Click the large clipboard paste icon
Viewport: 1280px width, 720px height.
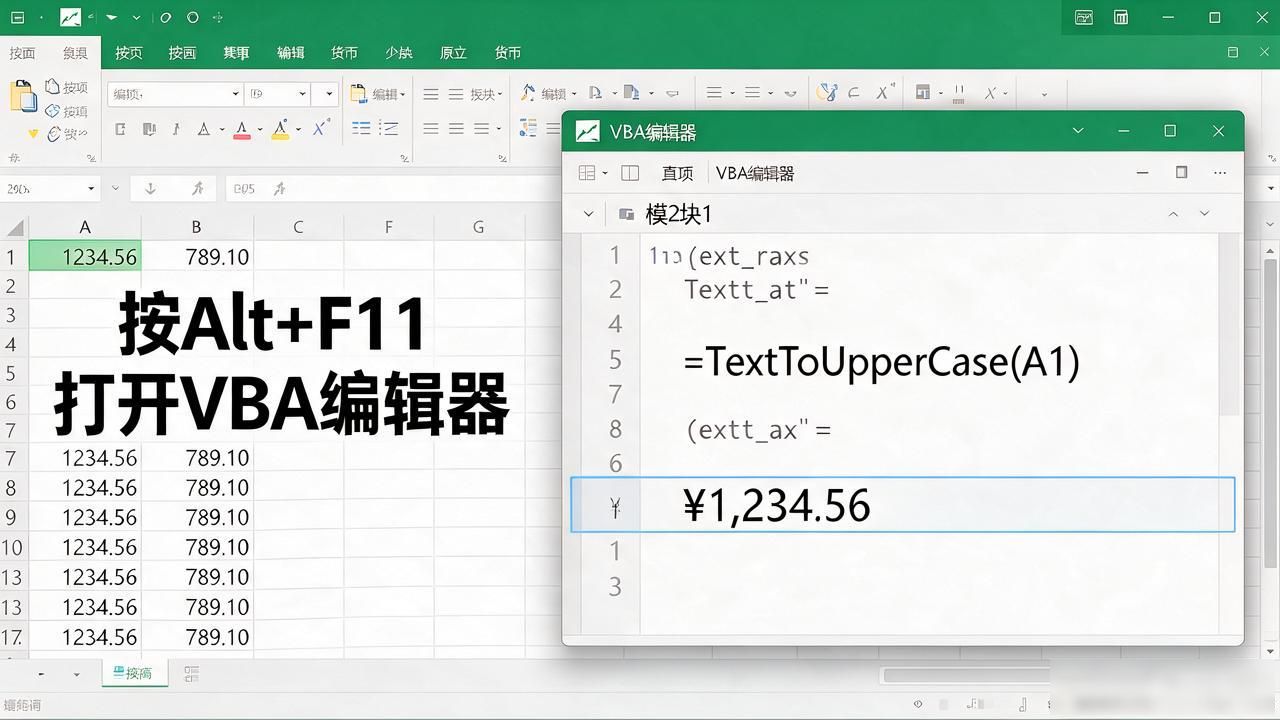[x=22, y=97]
